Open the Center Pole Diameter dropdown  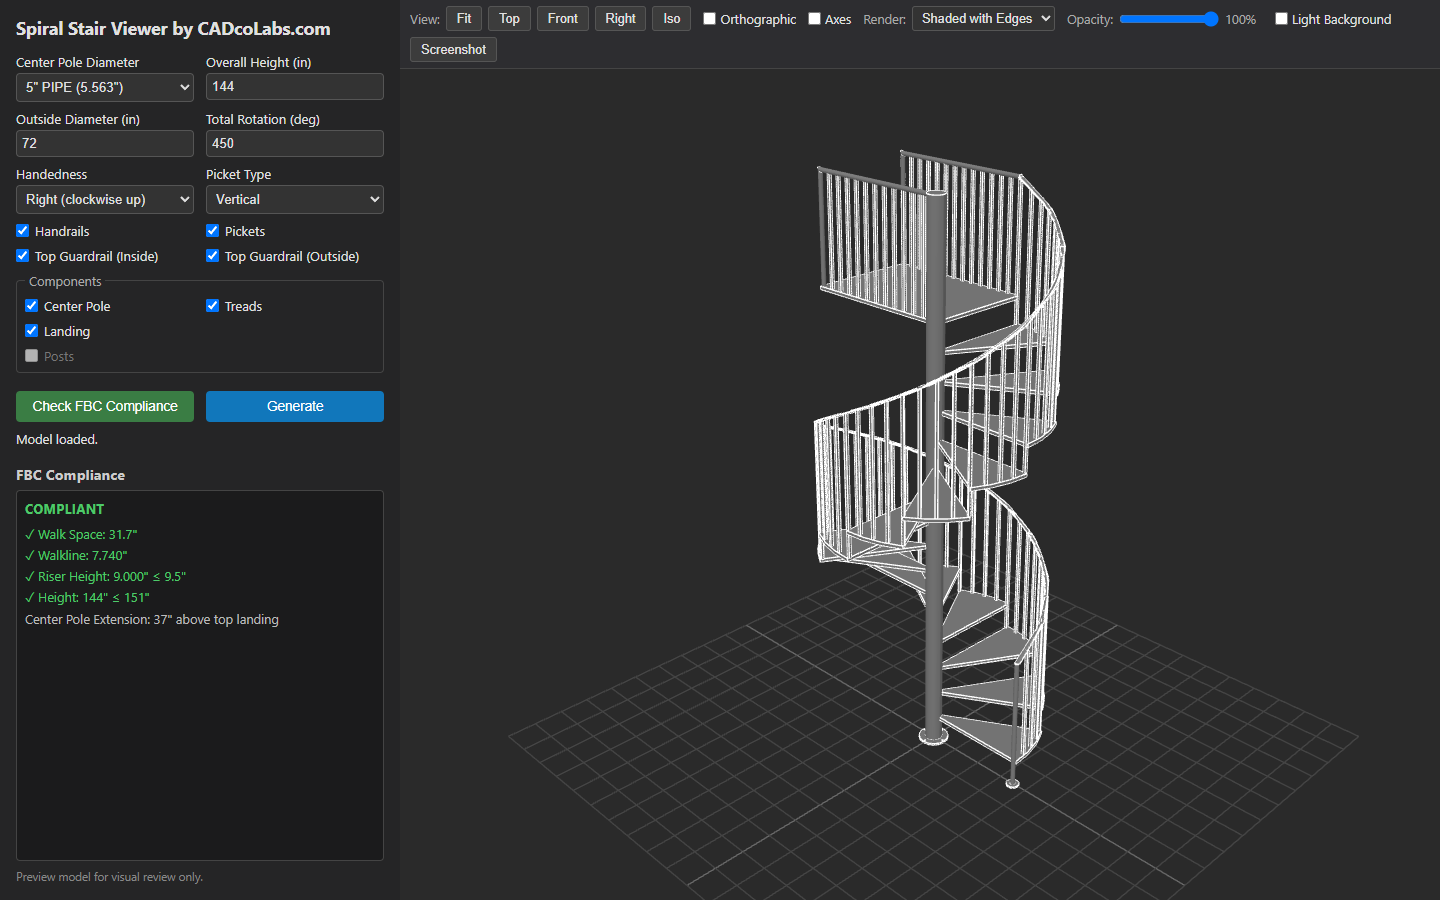point(105,87)
